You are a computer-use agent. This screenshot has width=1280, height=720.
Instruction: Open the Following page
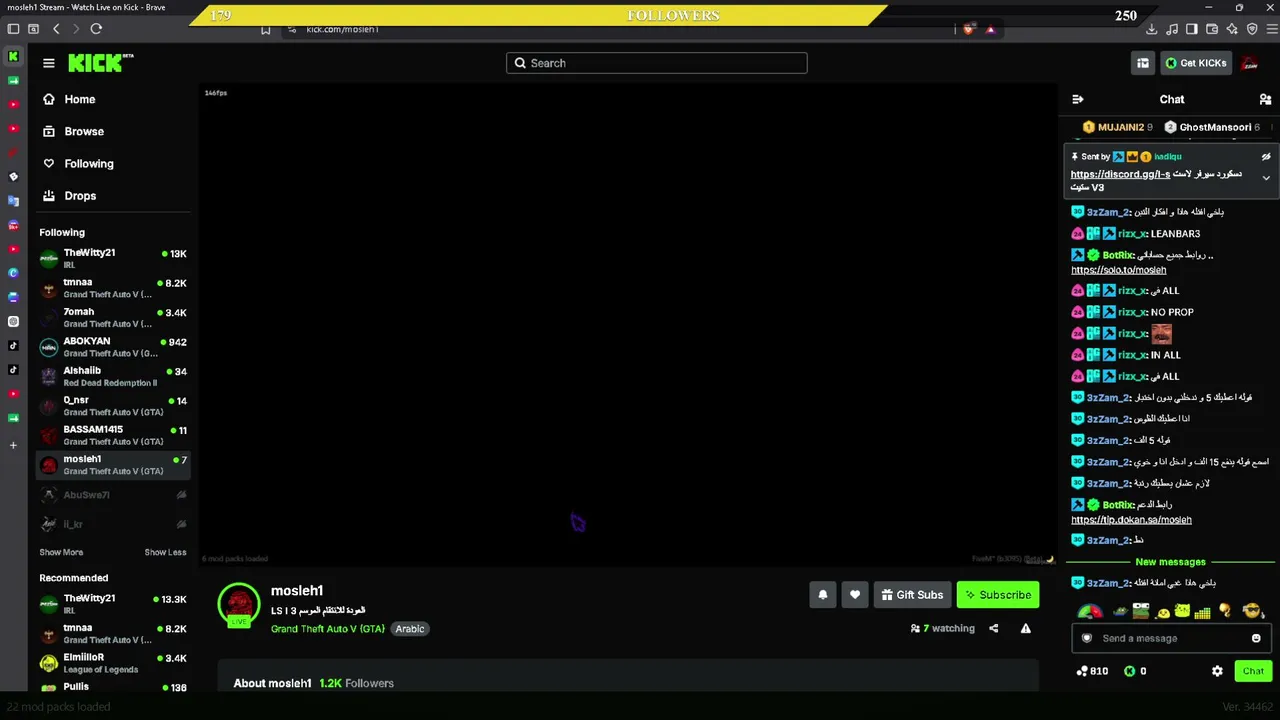click(78, 163)
